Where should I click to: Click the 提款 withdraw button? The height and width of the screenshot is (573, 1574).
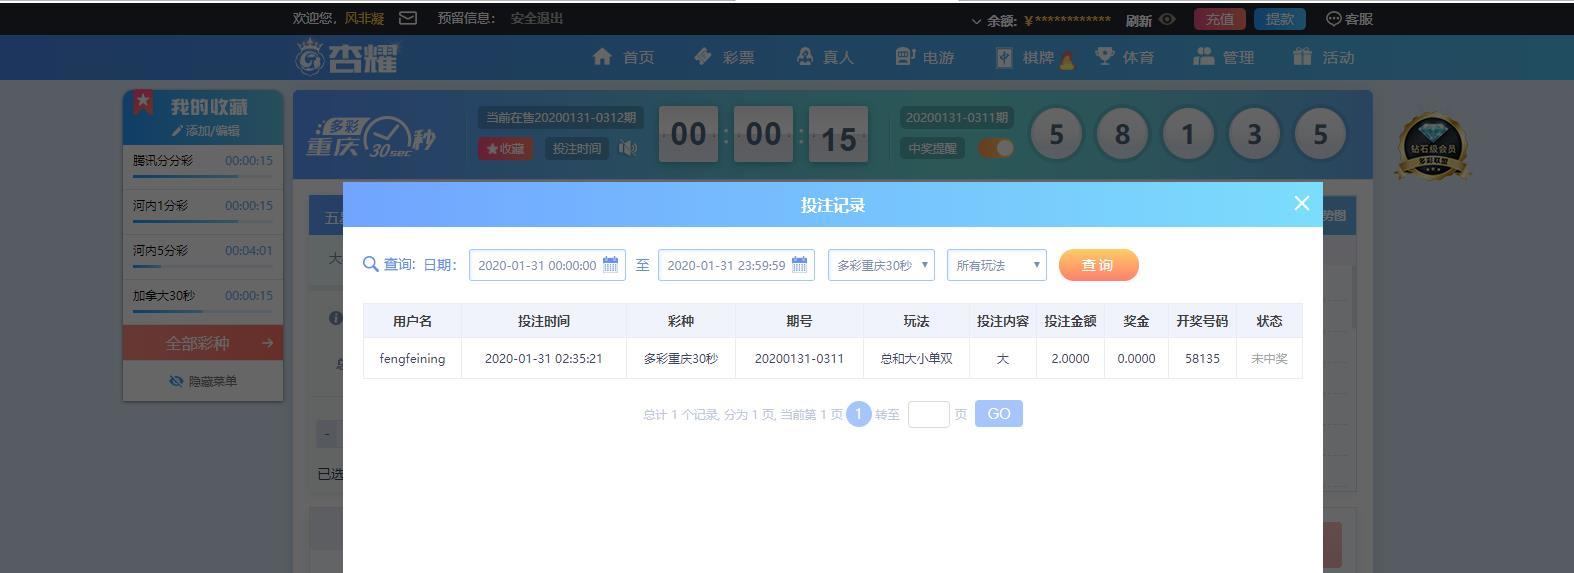tap(1279, 19)
